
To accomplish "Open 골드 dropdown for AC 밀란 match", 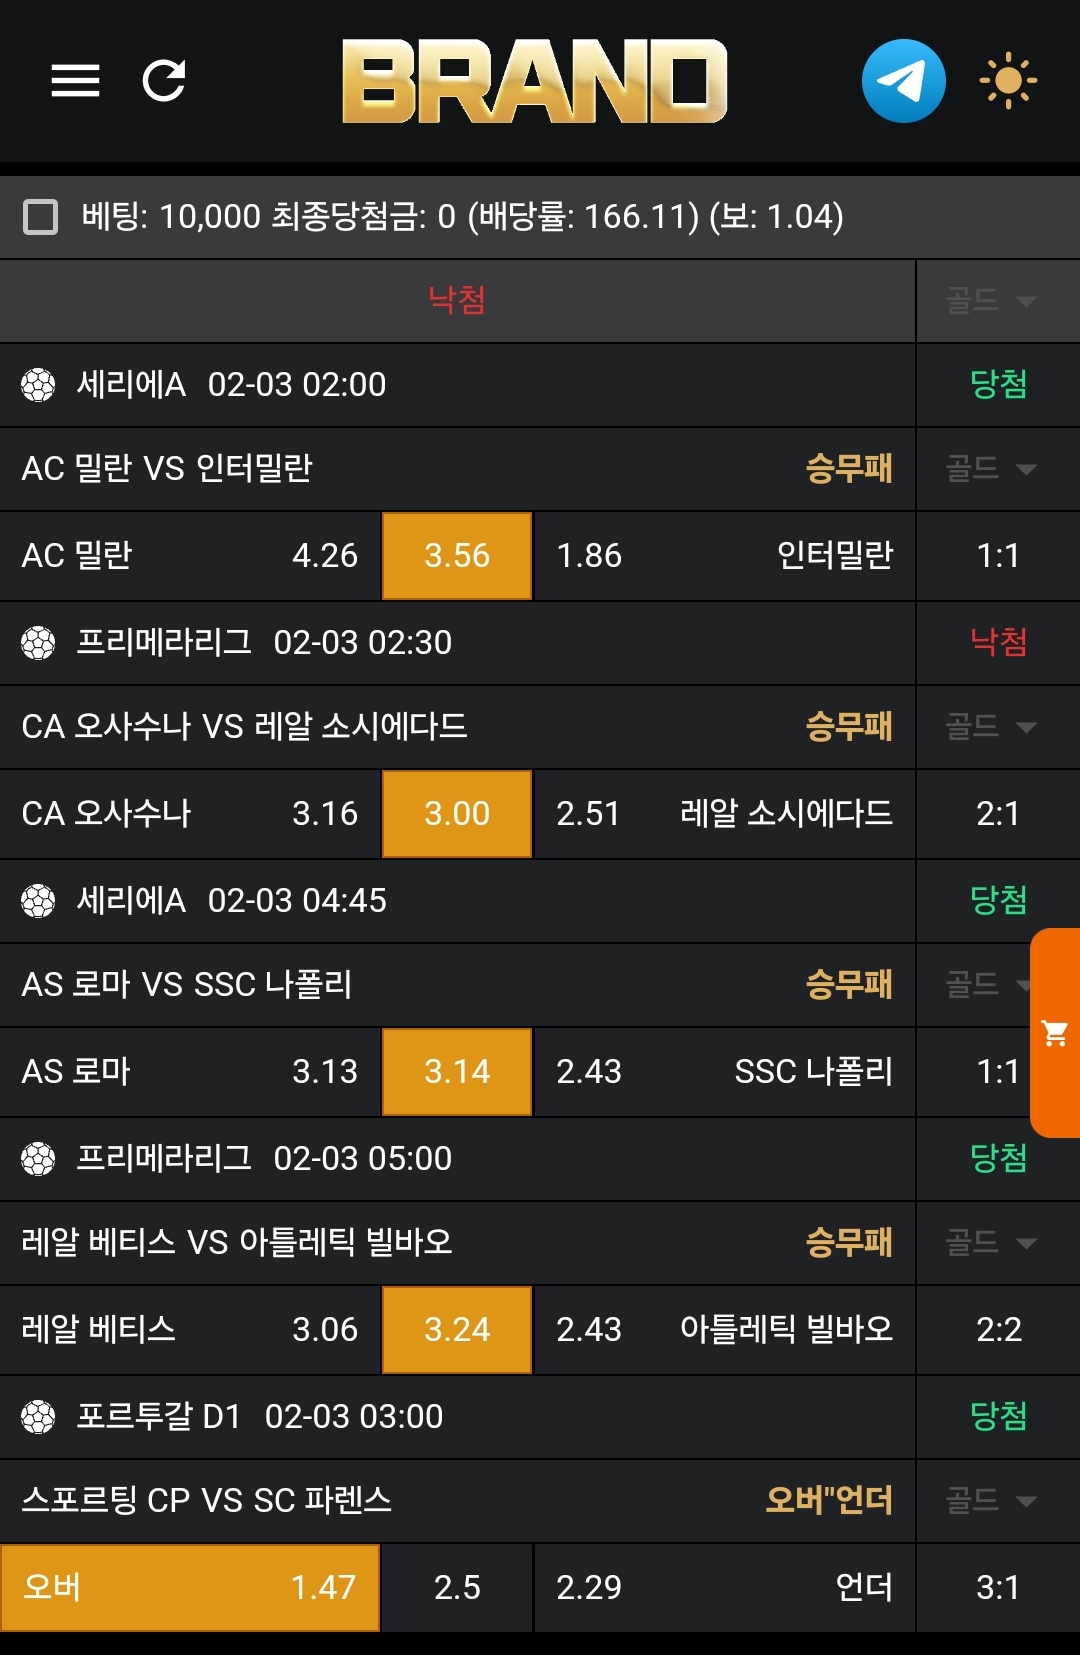I will click(990, 468).
